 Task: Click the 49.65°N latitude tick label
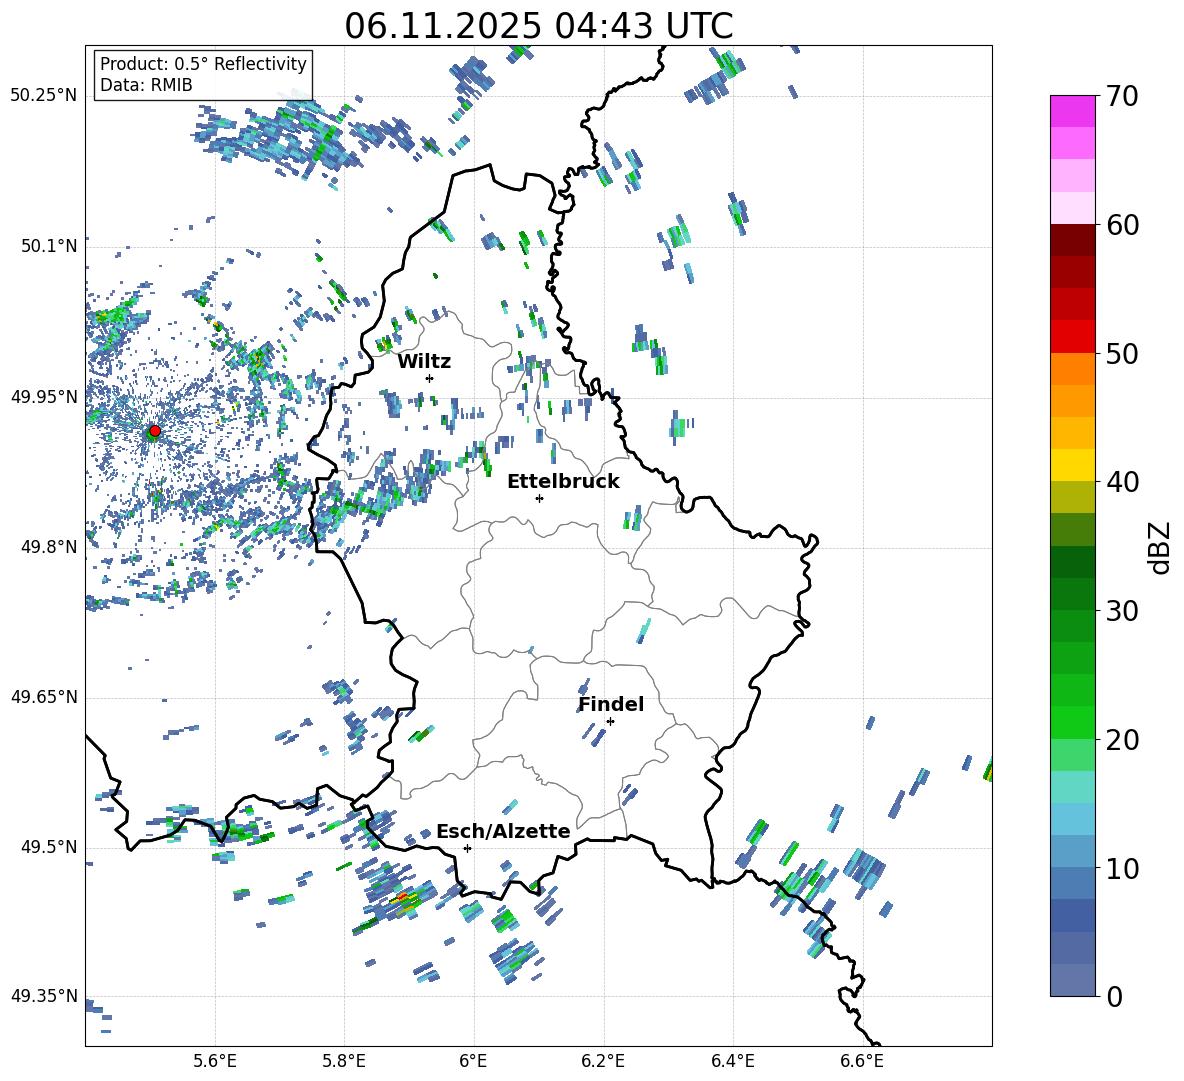[x=44, y=696]
